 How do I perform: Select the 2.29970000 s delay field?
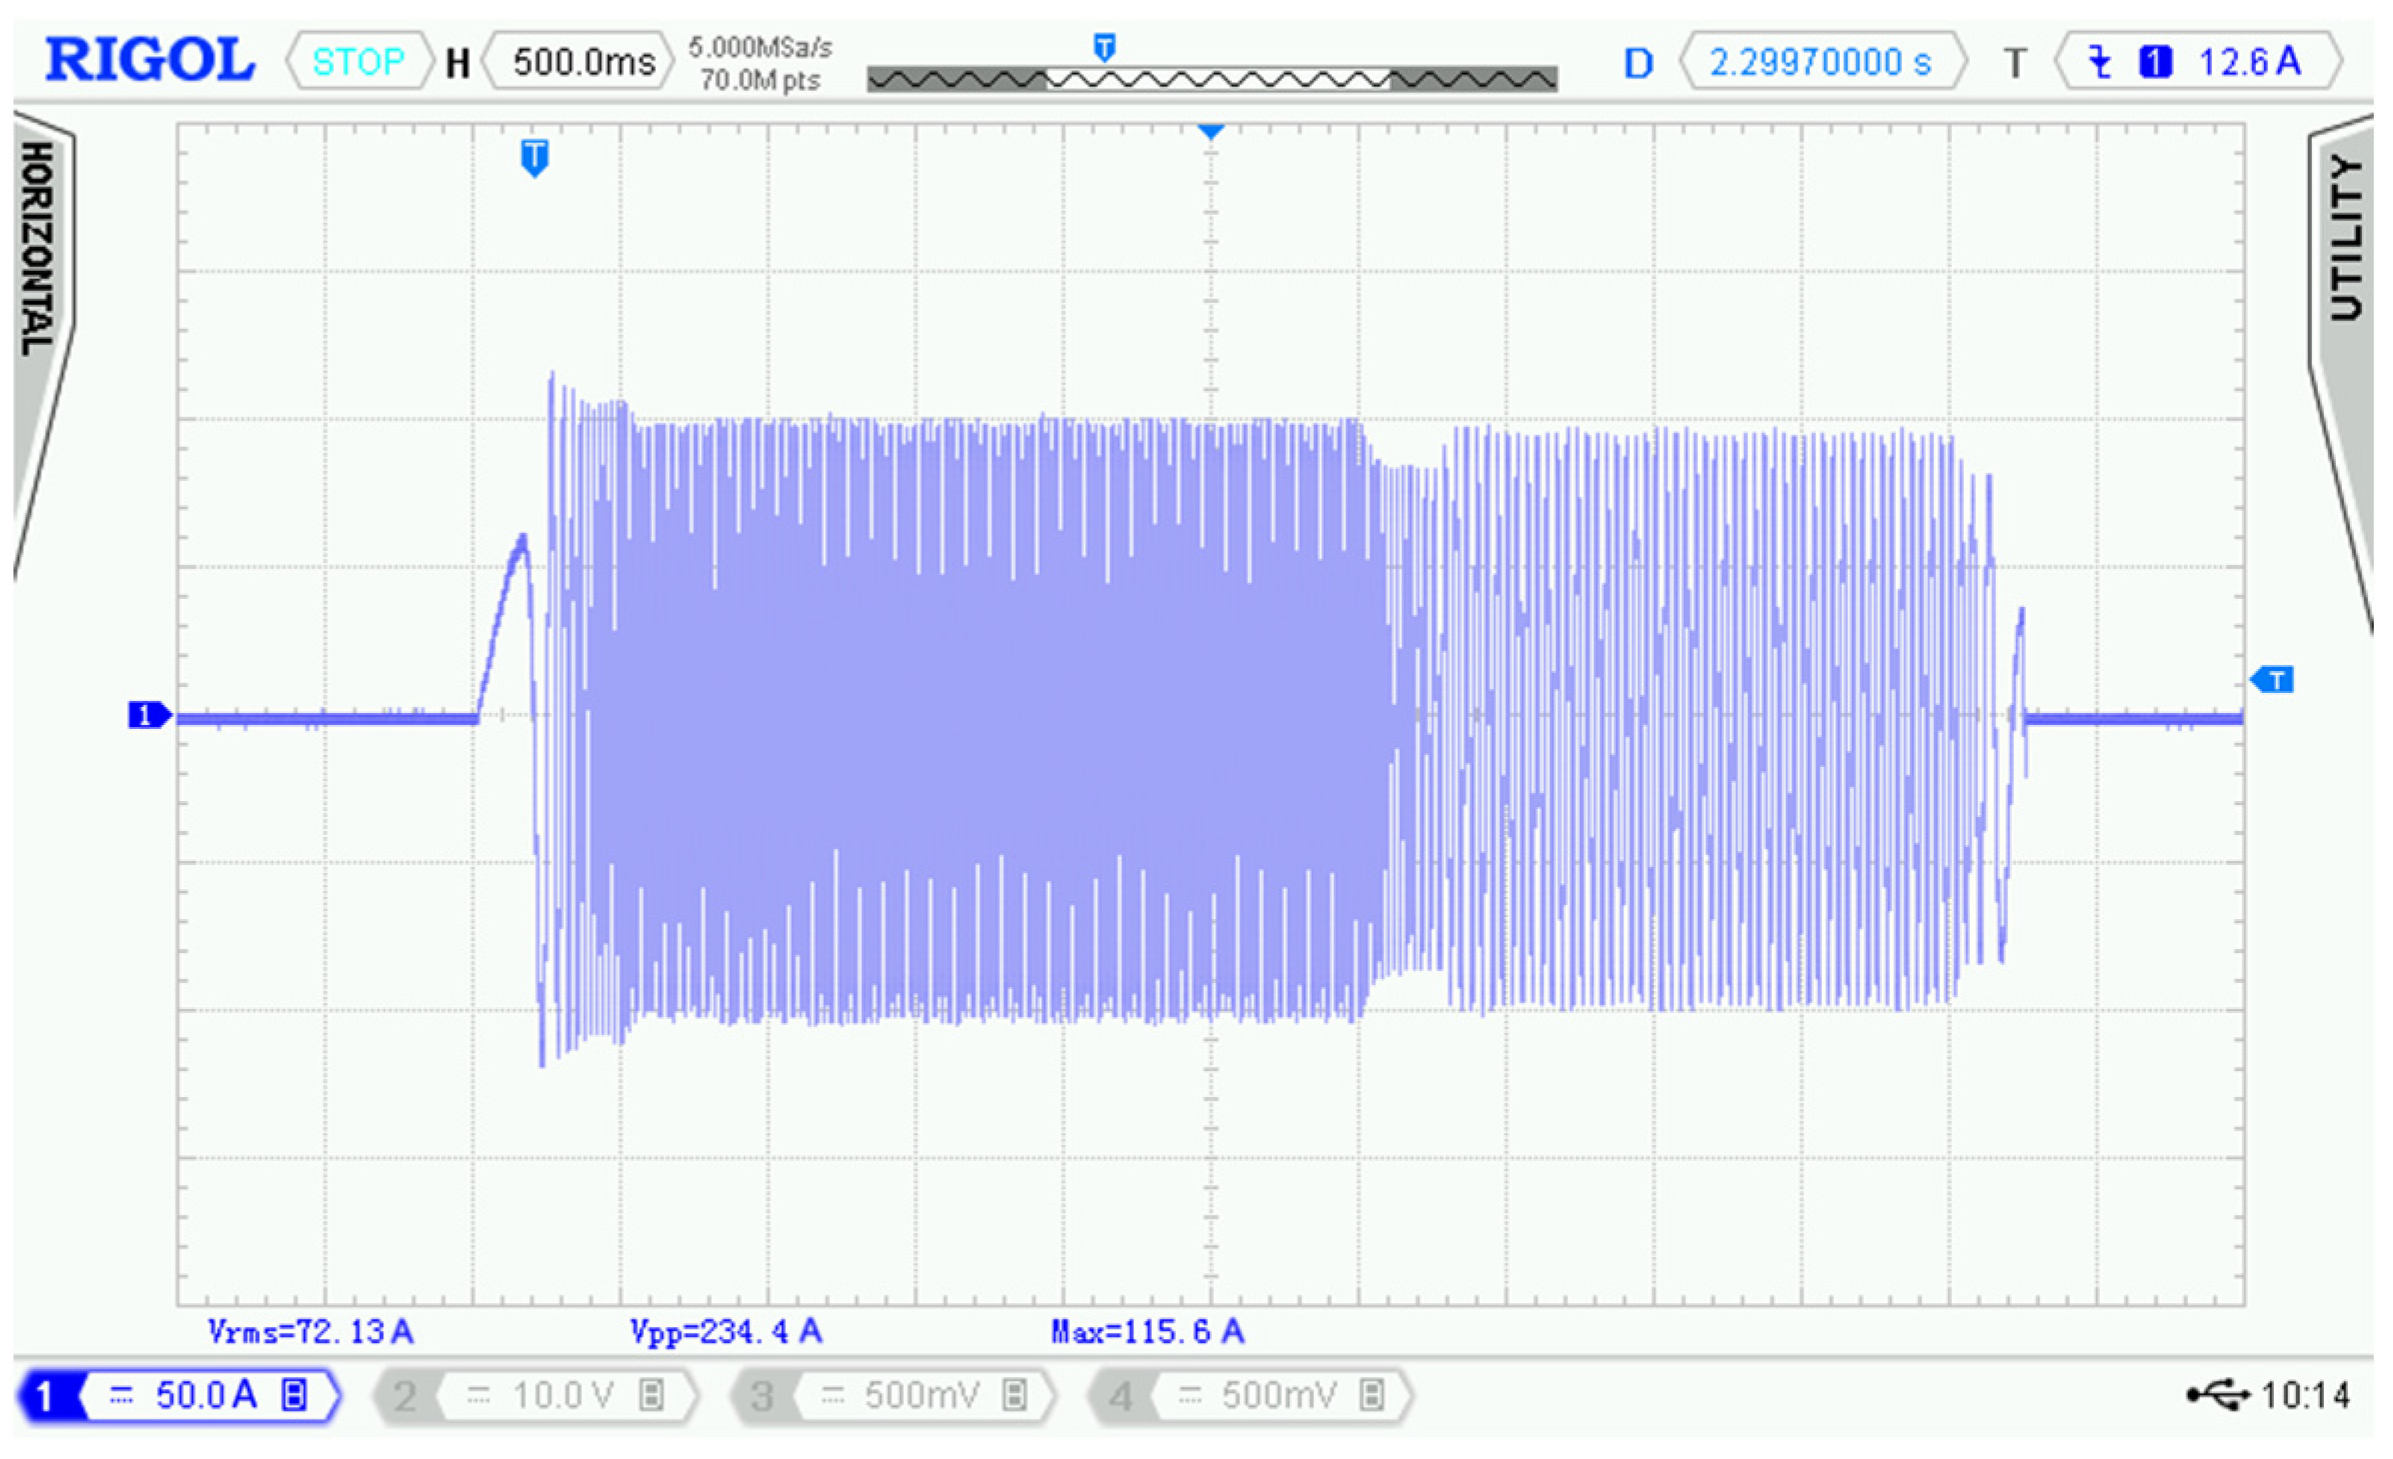click(1820, 62)
